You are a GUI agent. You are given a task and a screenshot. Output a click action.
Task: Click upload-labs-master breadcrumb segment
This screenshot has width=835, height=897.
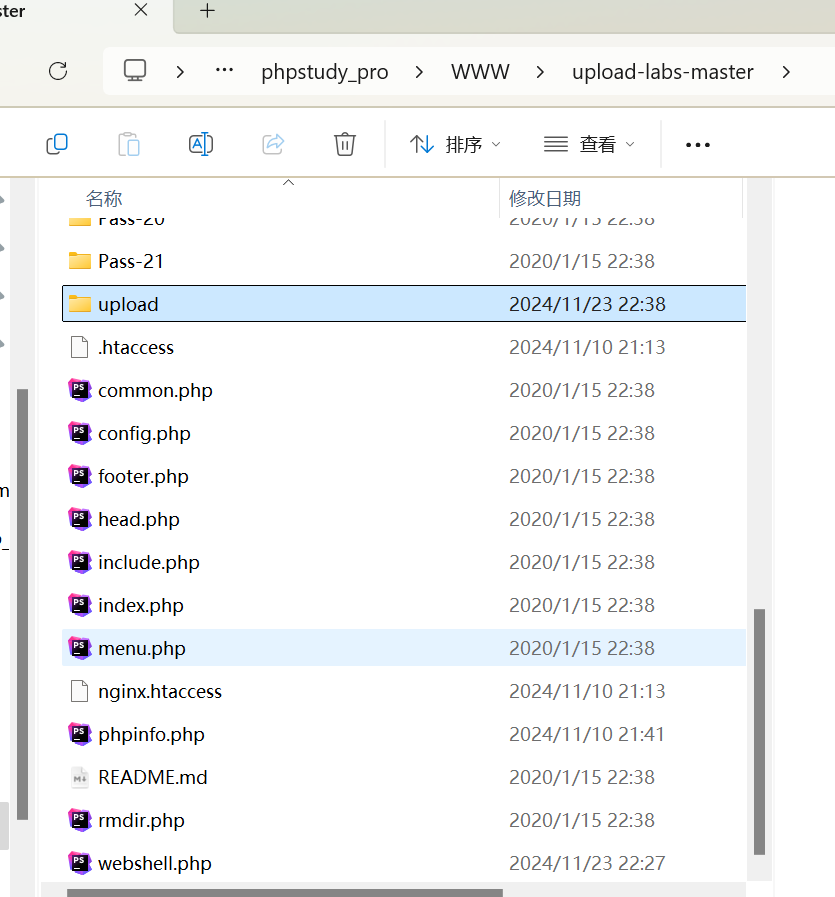[663, 72]
